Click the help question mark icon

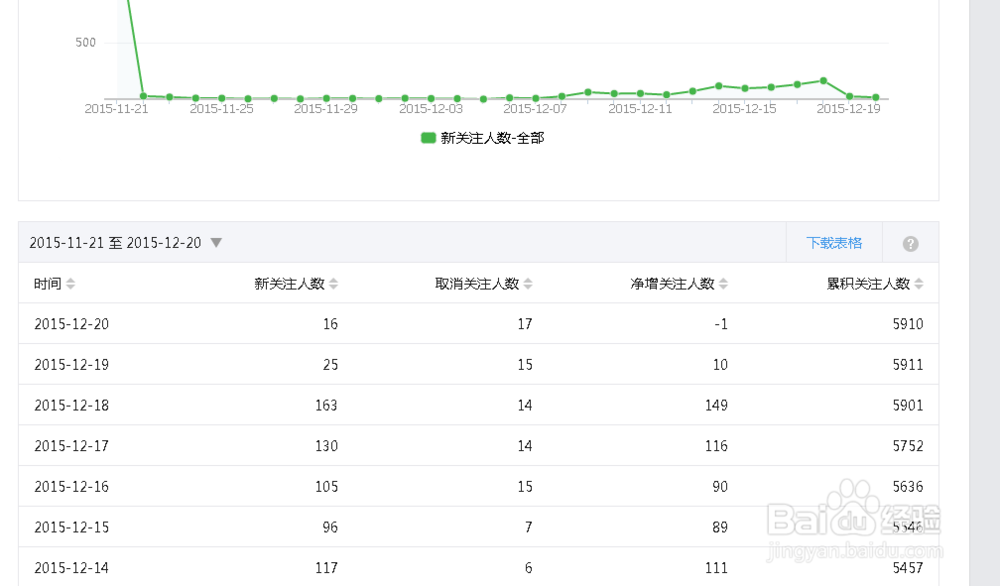pyautogui.click(x=910, y=241)
